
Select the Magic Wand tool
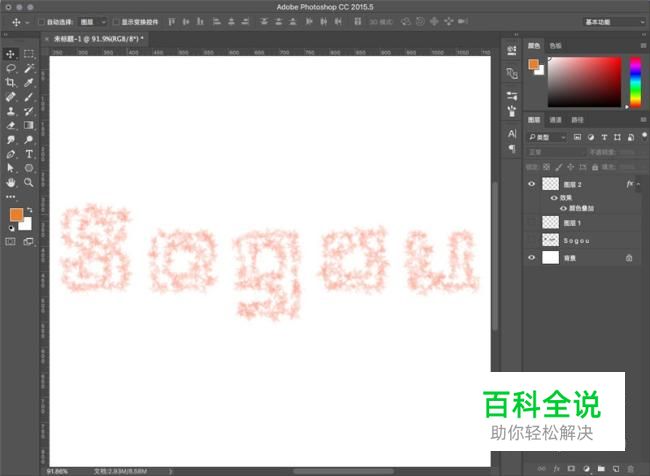click(29, 68)
